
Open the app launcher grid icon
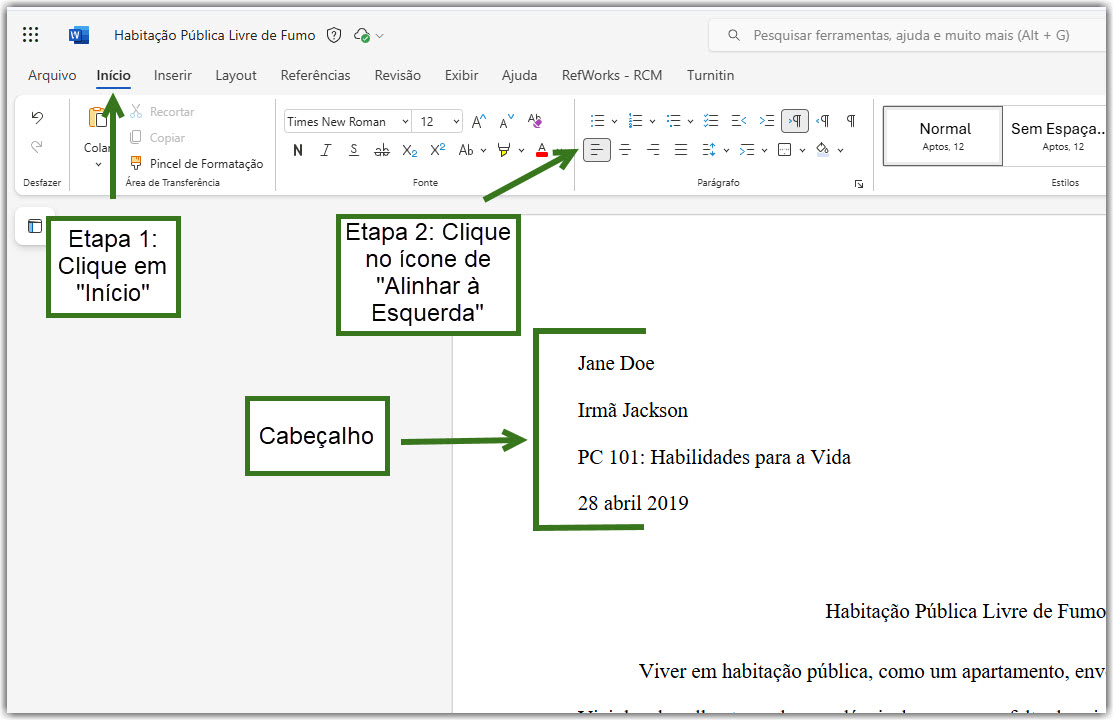[31, 35]
